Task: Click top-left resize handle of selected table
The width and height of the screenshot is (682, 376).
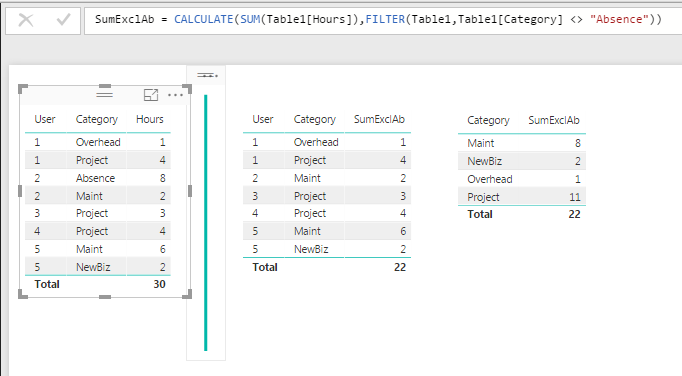Action: point(23,89)
